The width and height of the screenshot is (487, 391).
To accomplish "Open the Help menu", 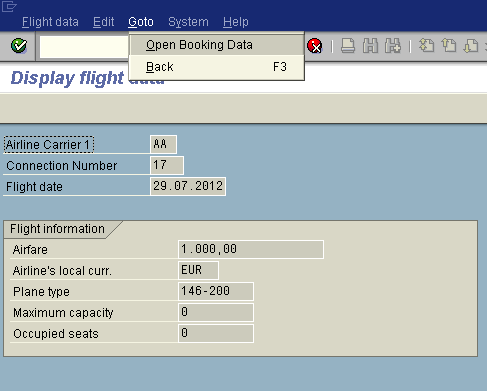I will [236, 22].
